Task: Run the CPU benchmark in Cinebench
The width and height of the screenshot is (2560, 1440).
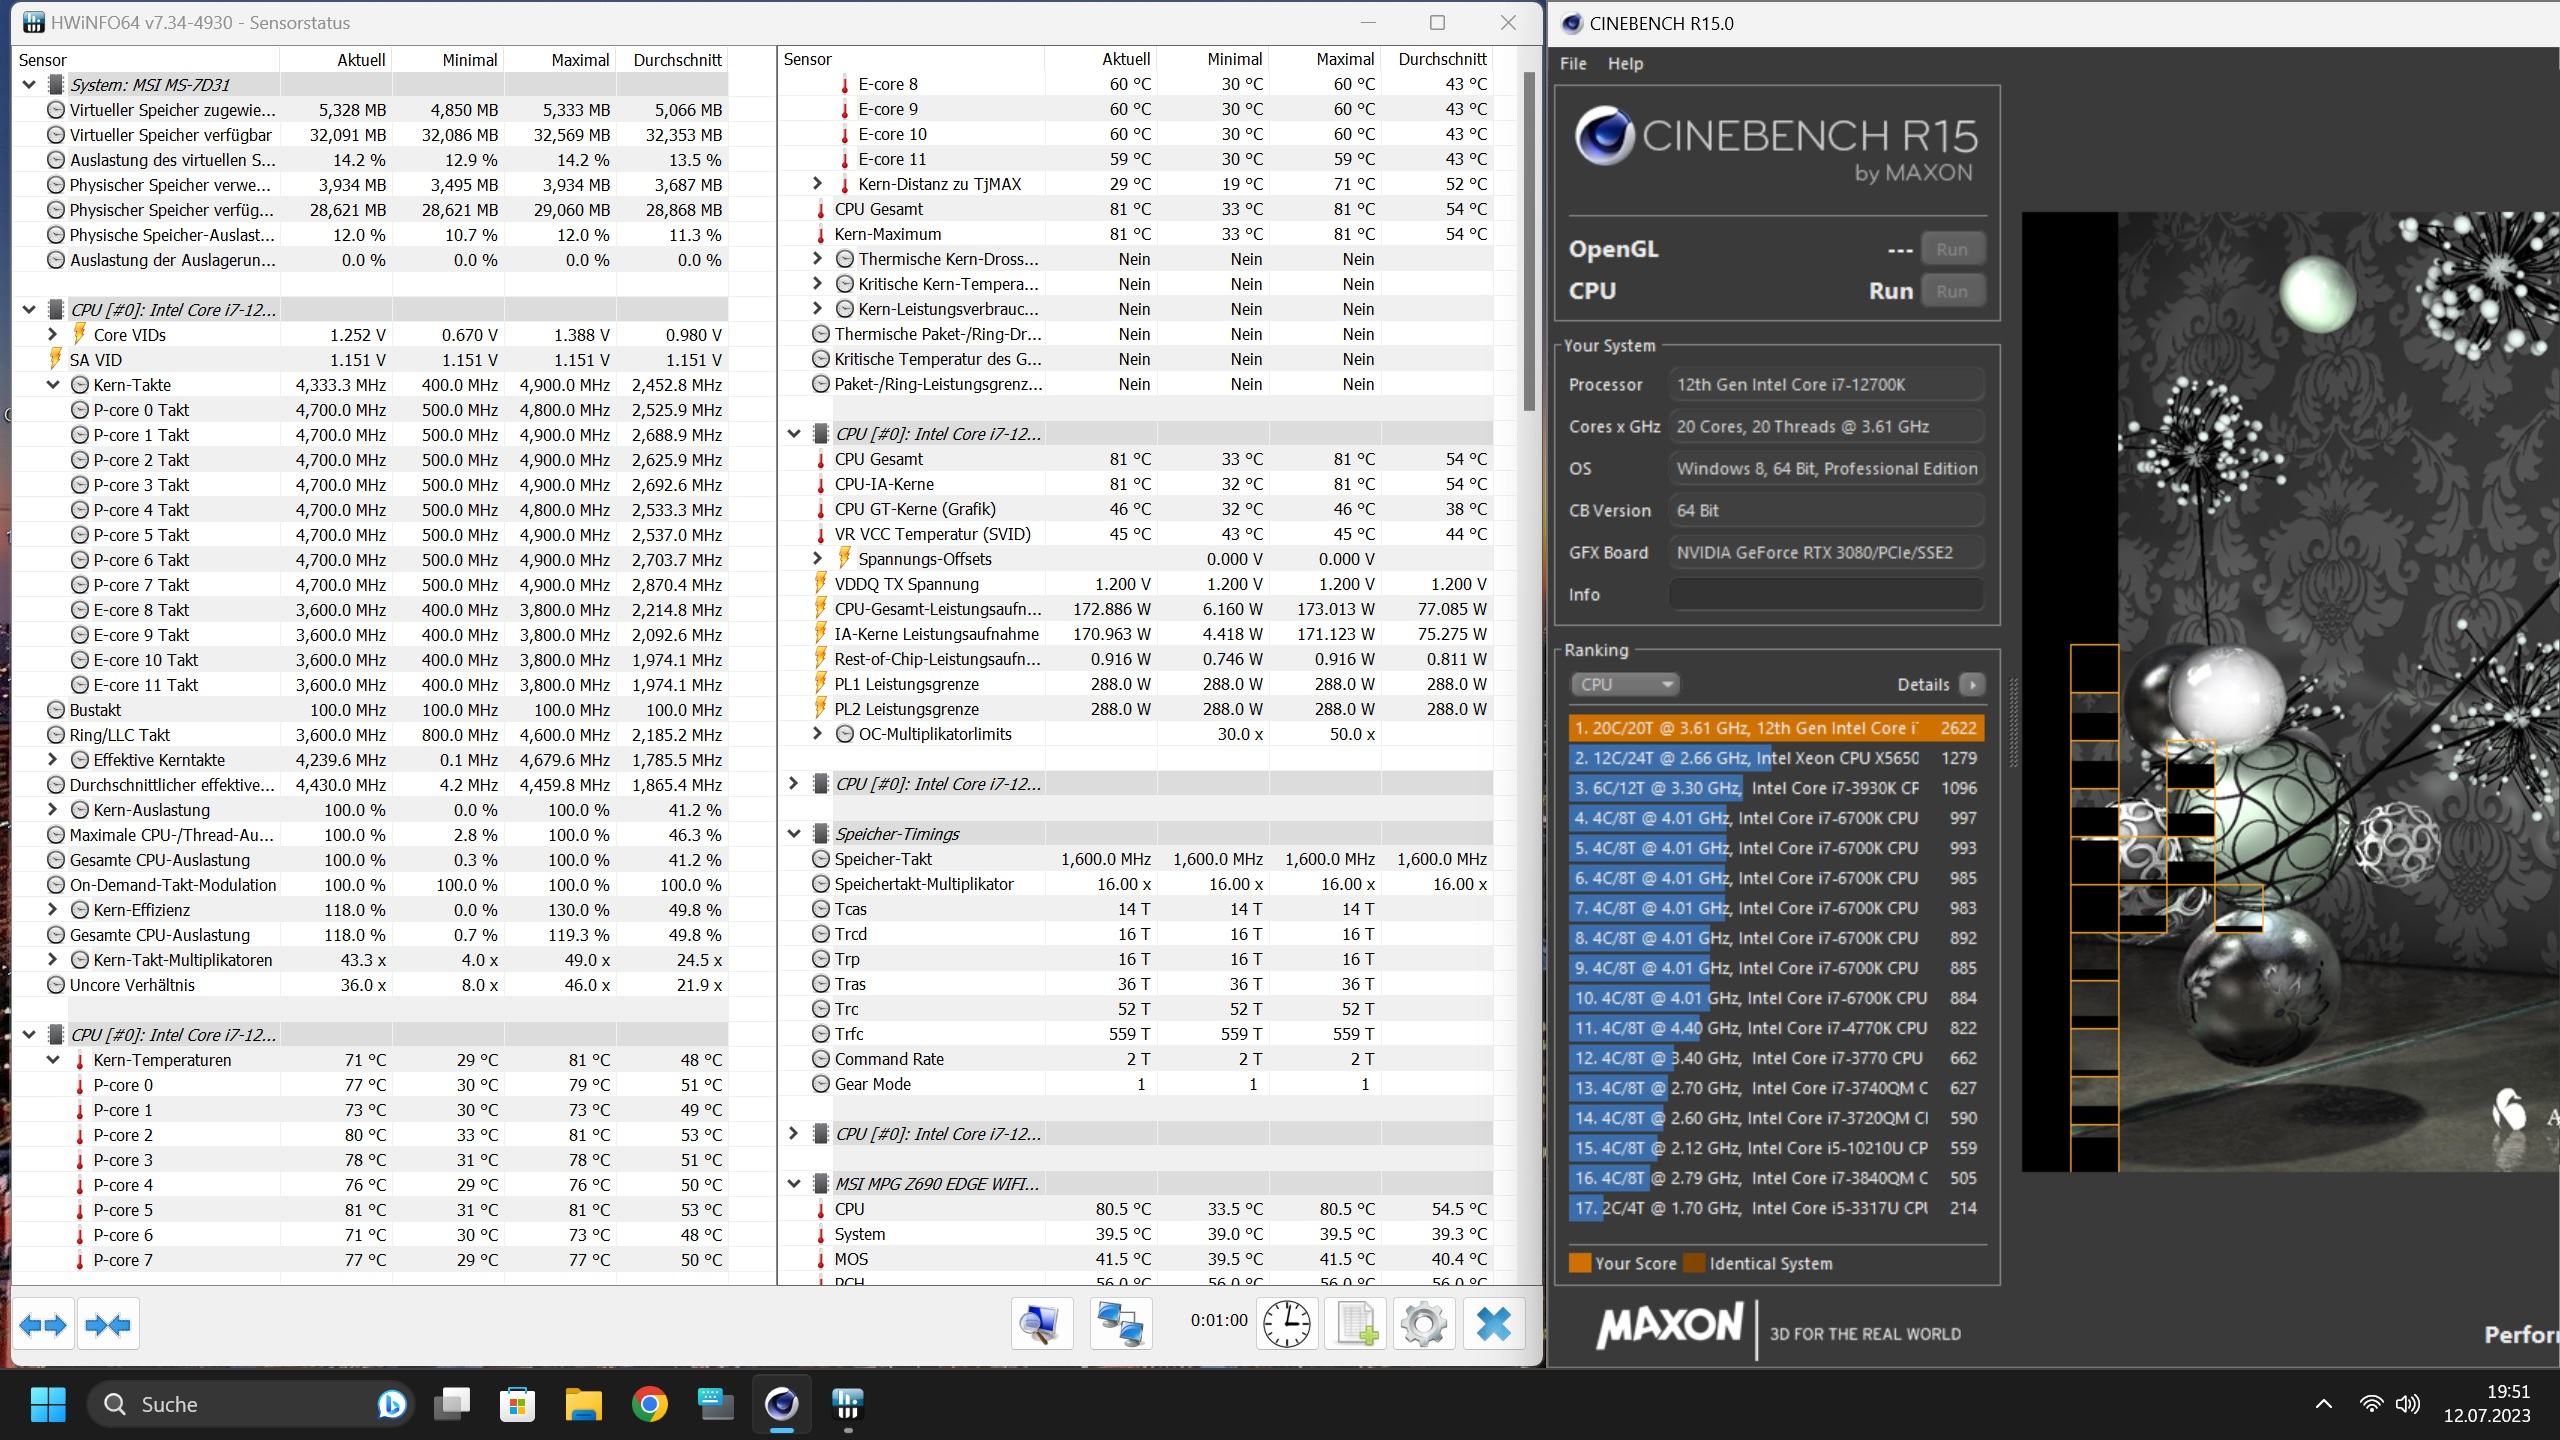Action: click(x=1951, y=291)
